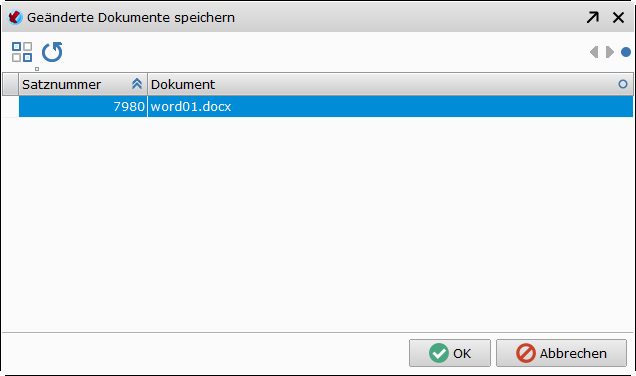
Task: Click the detach window diagonal arrow icon
Action: (x=593, y=17)
